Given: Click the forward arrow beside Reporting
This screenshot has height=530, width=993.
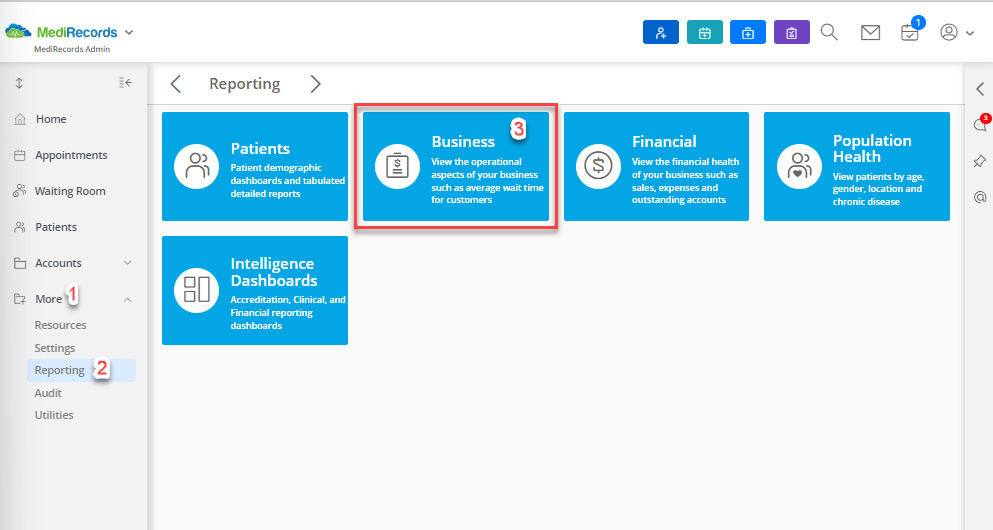Looking at the screenshot, I should [x=315, y=84].
